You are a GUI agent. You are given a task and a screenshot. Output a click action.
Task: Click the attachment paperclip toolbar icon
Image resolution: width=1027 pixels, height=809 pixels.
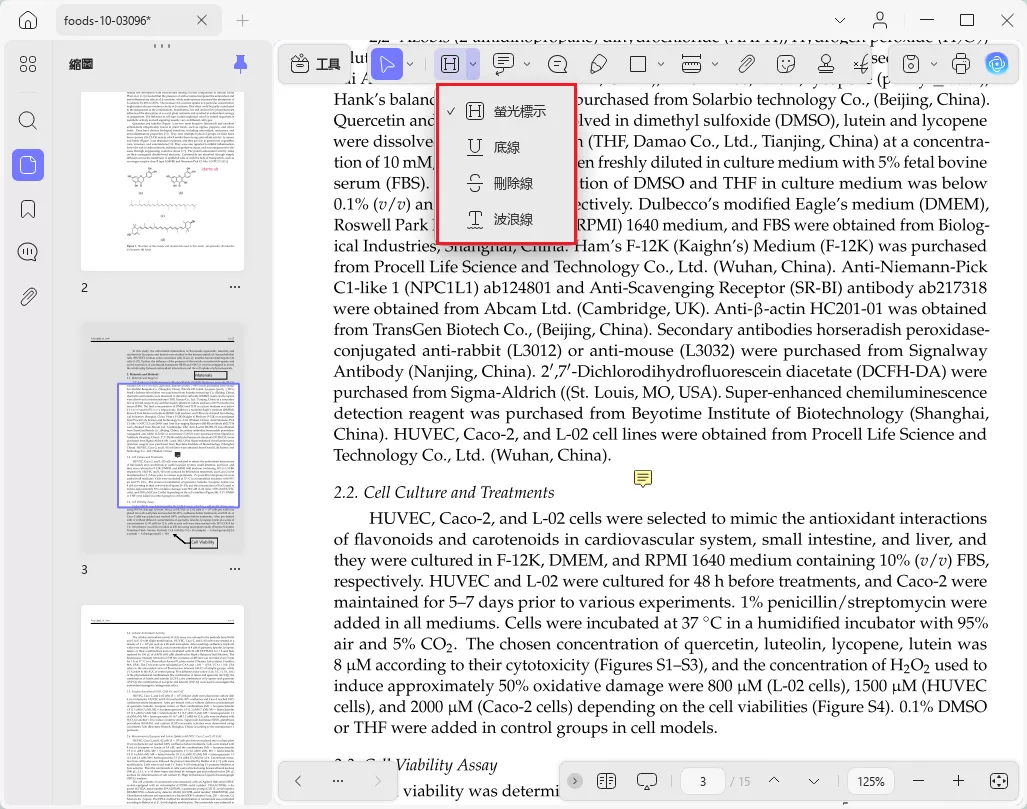(746, 64)
